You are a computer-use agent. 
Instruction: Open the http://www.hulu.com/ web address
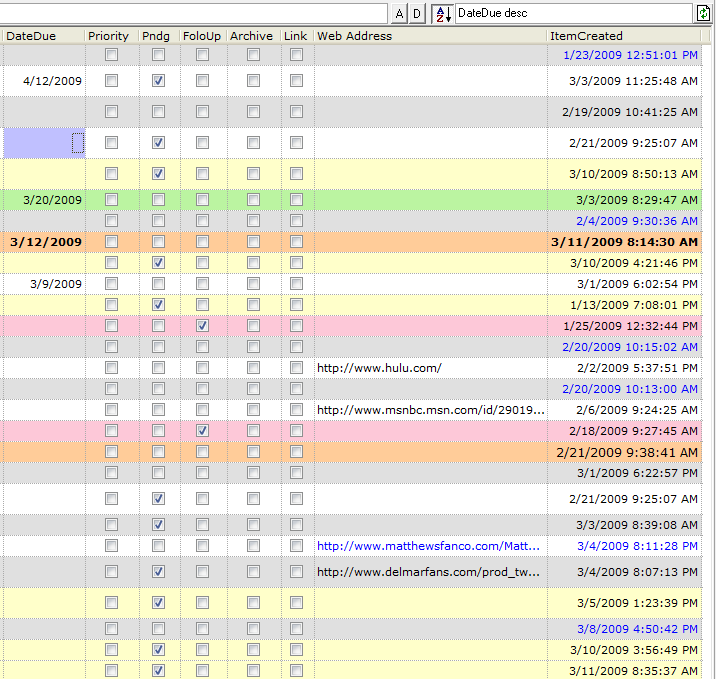pyautogui.click(x=379, y=368)
